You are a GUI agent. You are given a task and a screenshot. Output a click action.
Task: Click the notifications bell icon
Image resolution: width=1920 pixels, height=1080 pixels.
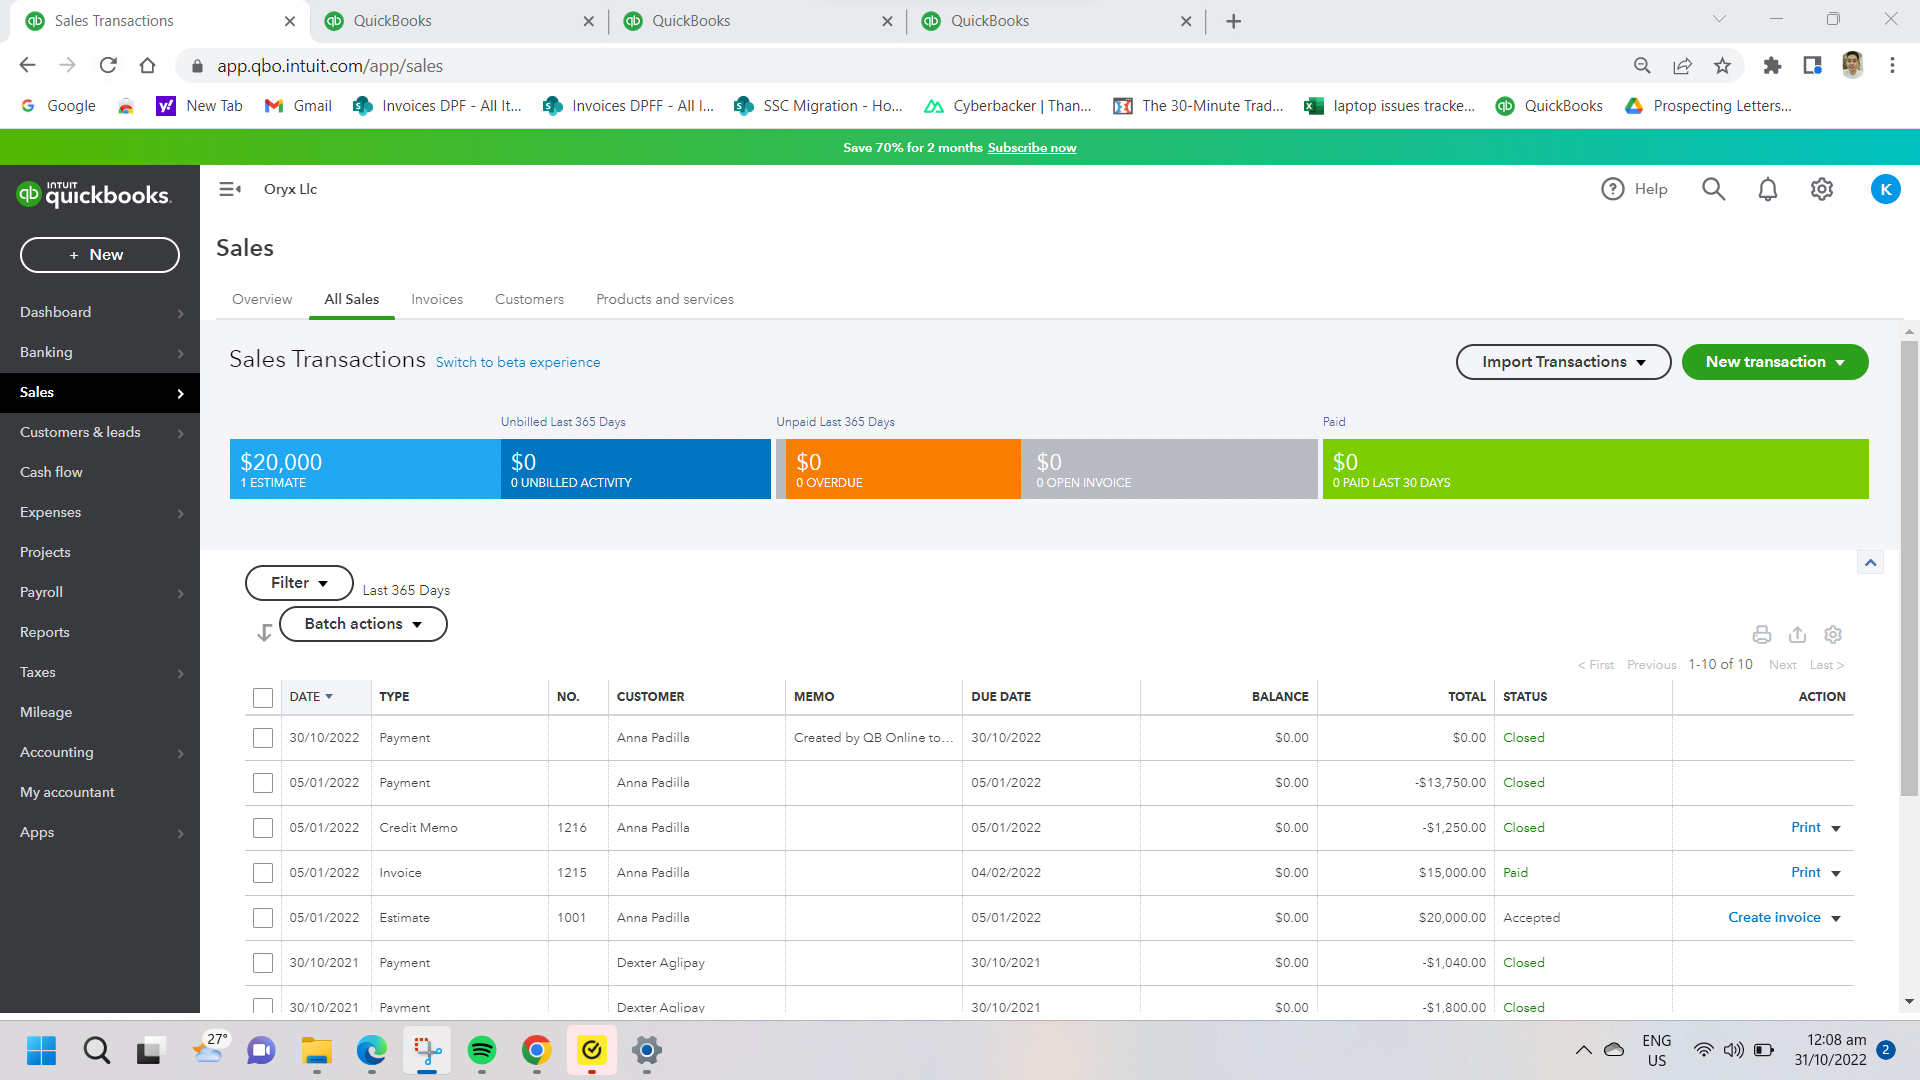pos(1767,189)
